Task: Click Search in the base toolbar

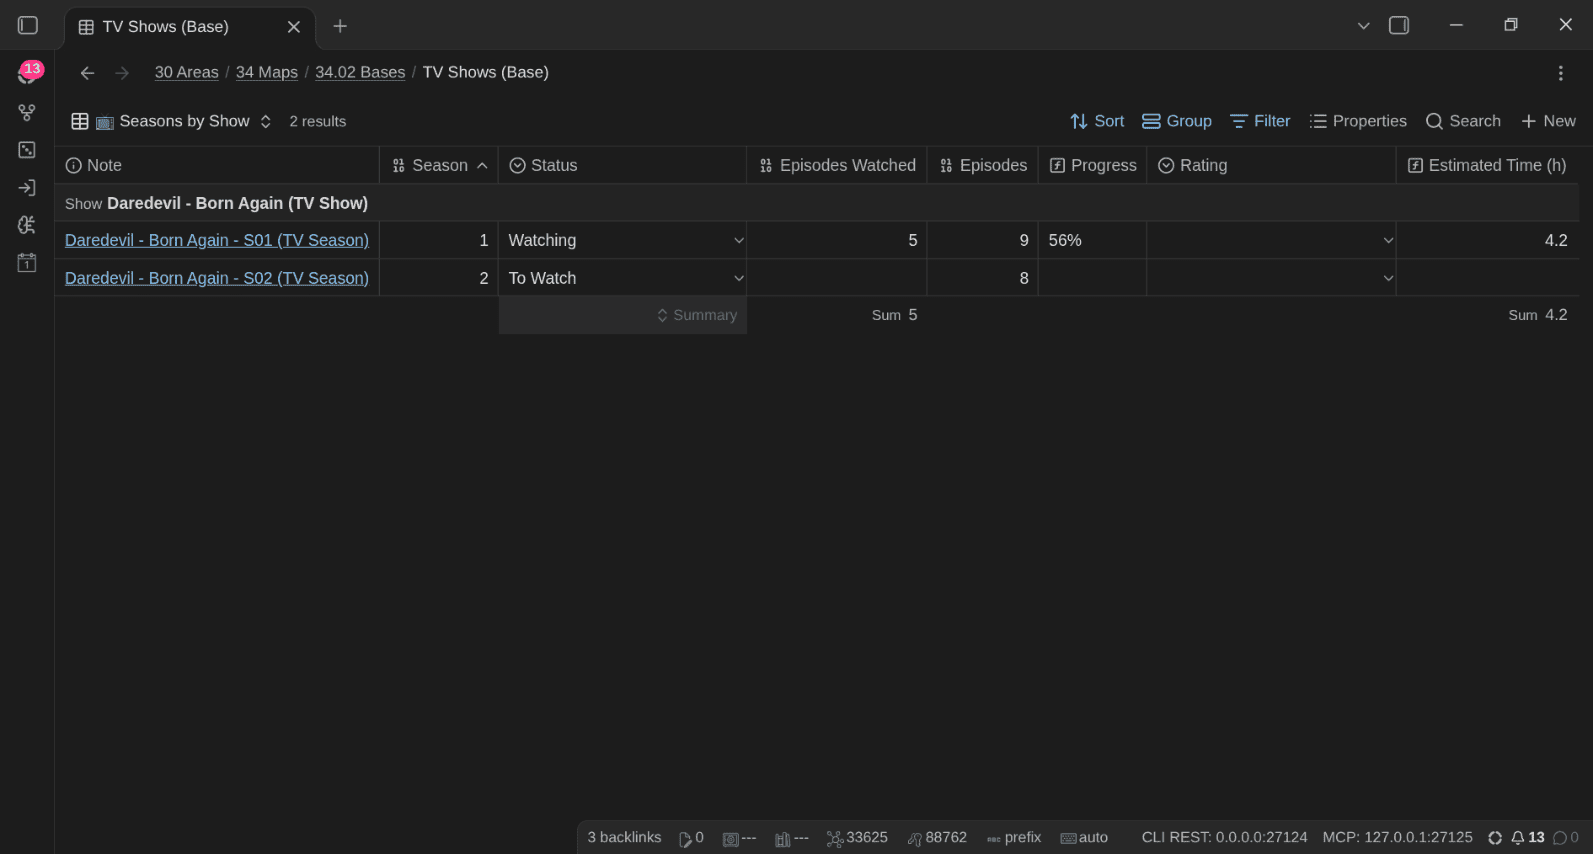Action: click(x=1463, y=121)
